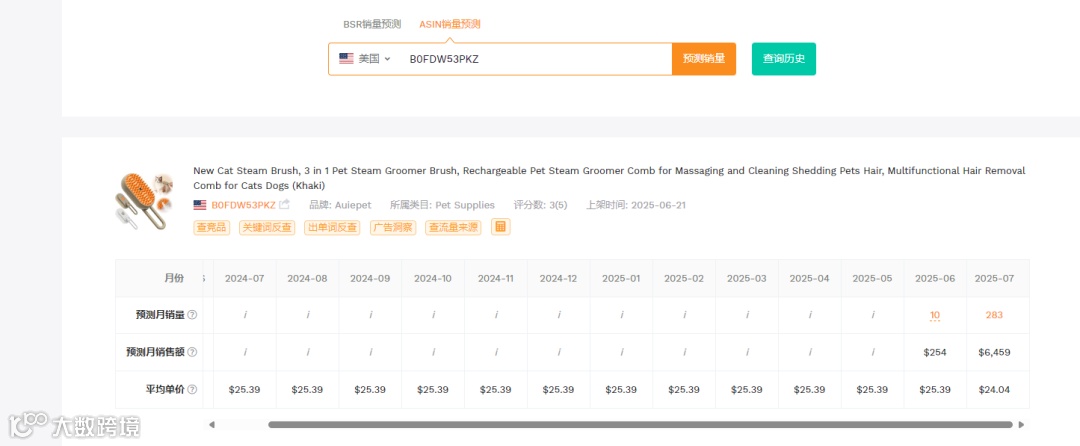Image resolution: width=1080 pixels, height=446 pixels.
Task: Click the 查流量来源 tag button
Action: pyautogui.click(x=453, y=227)
